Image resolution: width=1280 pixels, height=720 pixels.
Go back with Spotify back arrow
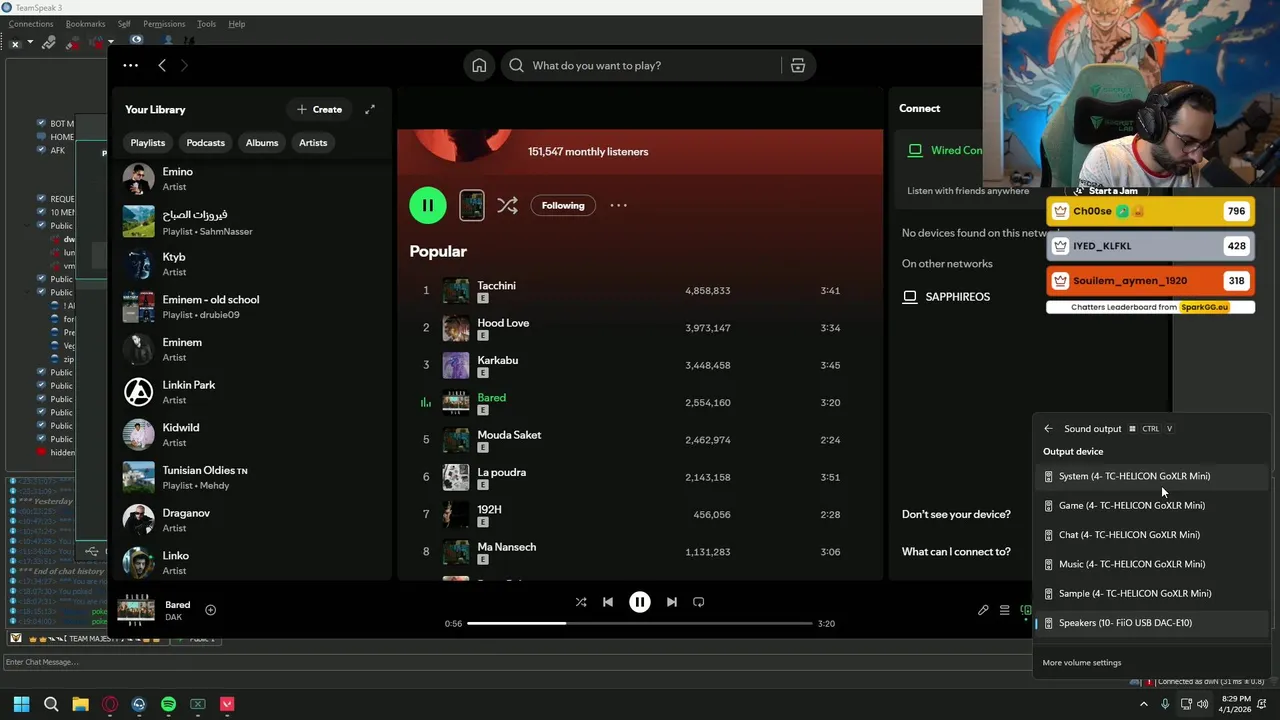tap(162, 65)
